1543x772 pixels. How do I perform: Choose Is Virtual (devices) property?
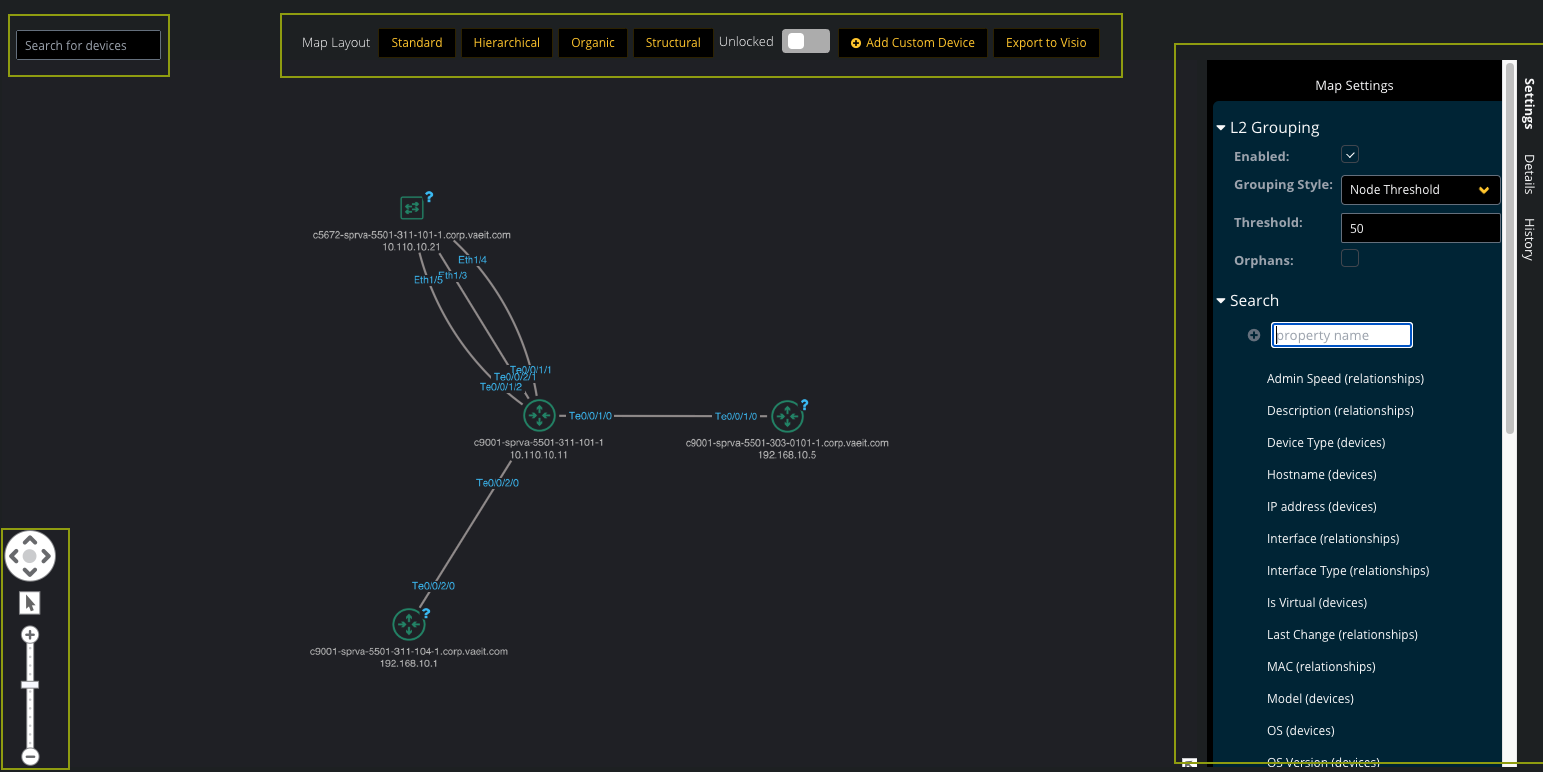tap(1316, 603)
